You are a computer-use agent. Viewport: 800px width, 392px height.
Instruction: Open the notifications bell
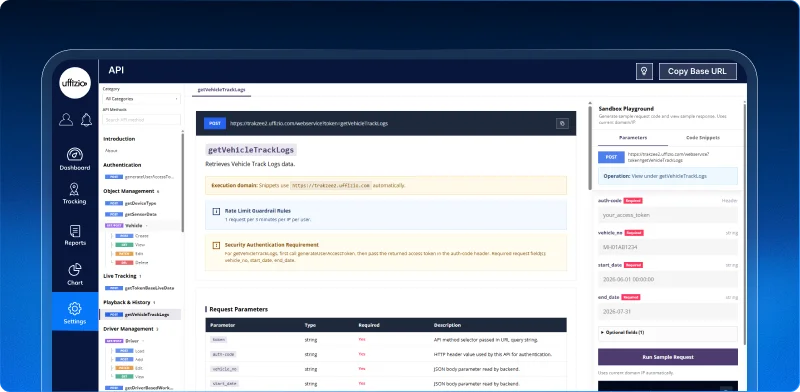[x=86, y=119]
